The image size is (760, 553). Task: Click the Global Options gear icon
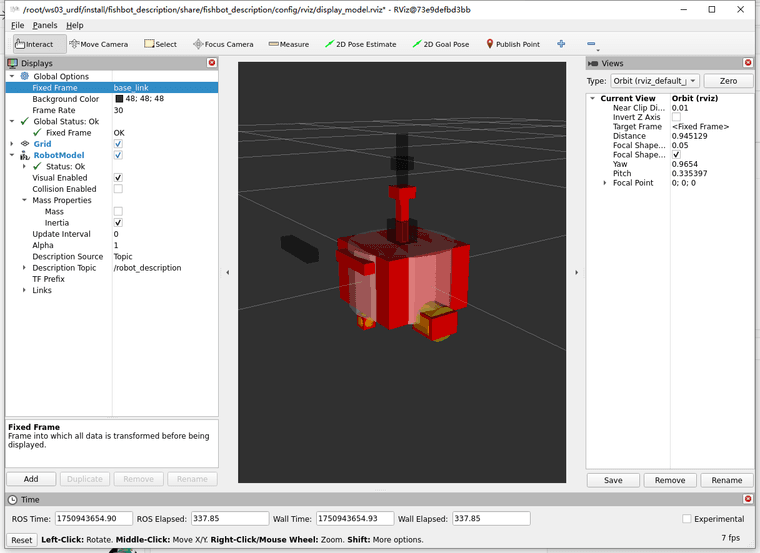coord(25,76)
